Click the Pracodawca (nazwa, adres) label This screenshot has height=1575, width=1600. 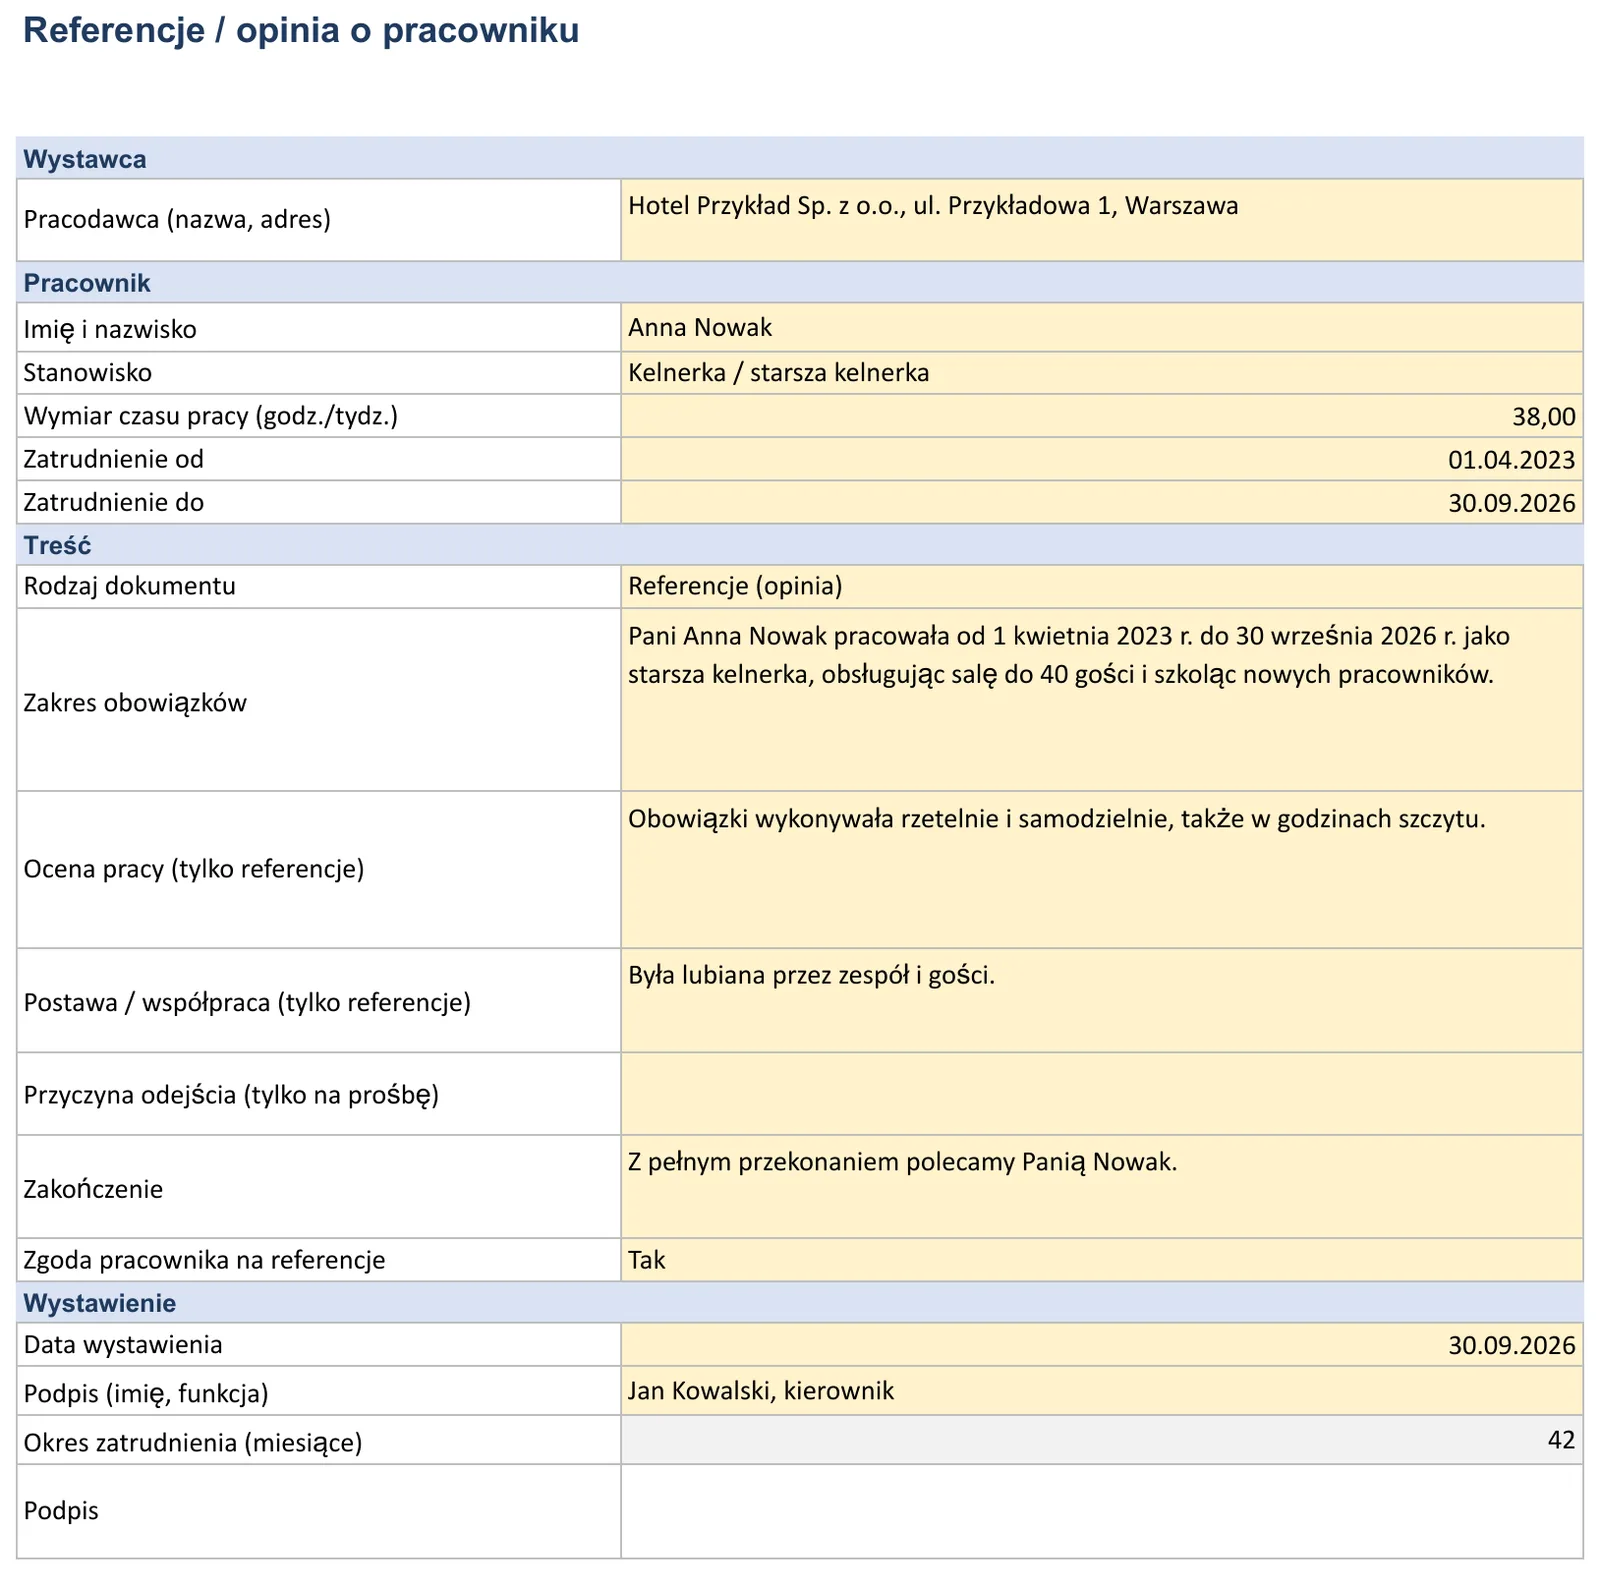(x=177, y=219)
